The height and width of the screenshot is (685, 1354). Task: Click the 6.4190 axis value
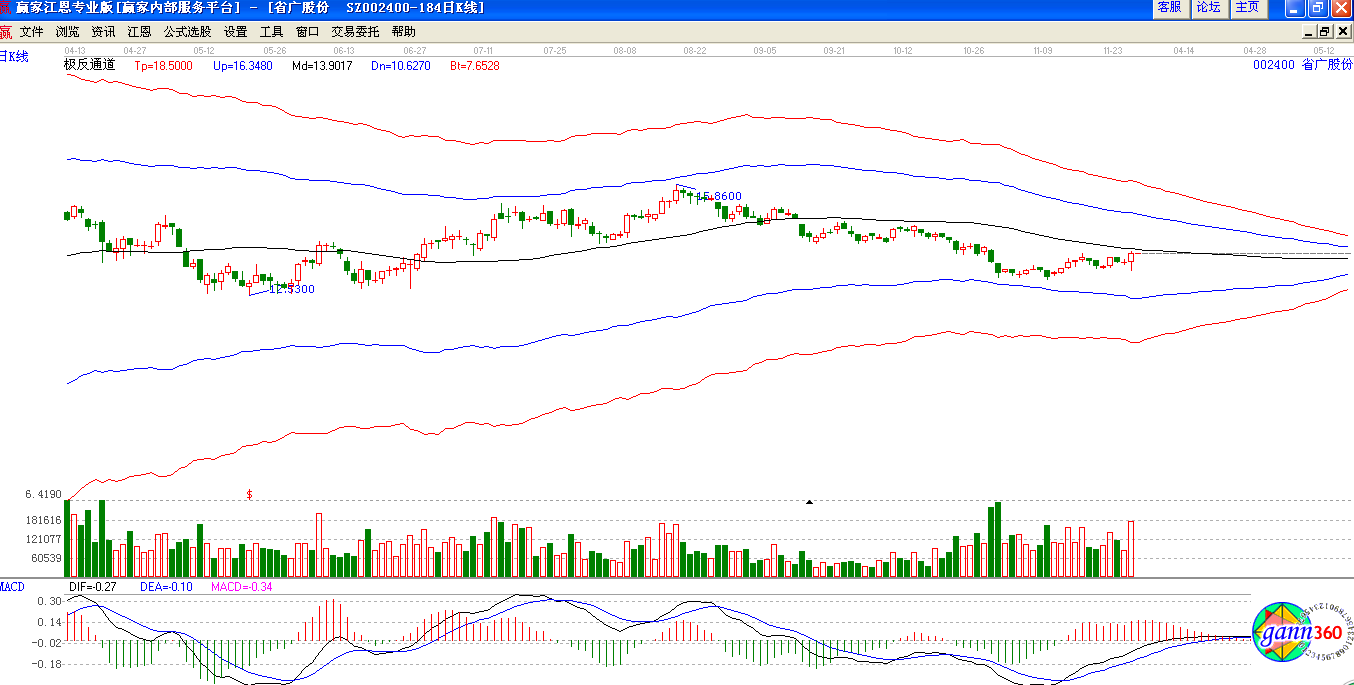coord(44,494)
